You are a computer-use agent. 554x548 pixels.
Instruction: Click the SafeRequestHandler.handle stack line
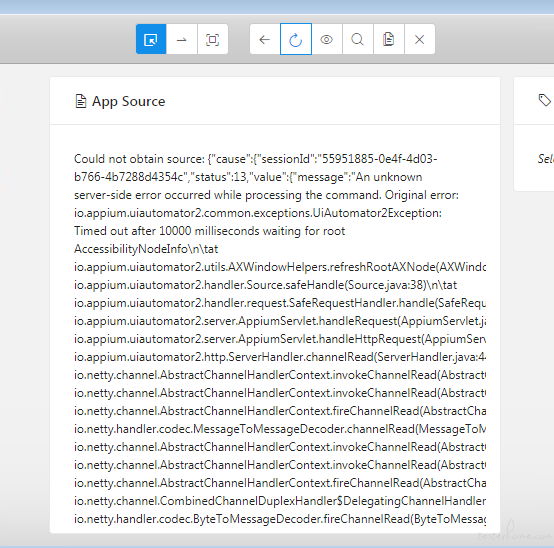click(x=280, y=303)
